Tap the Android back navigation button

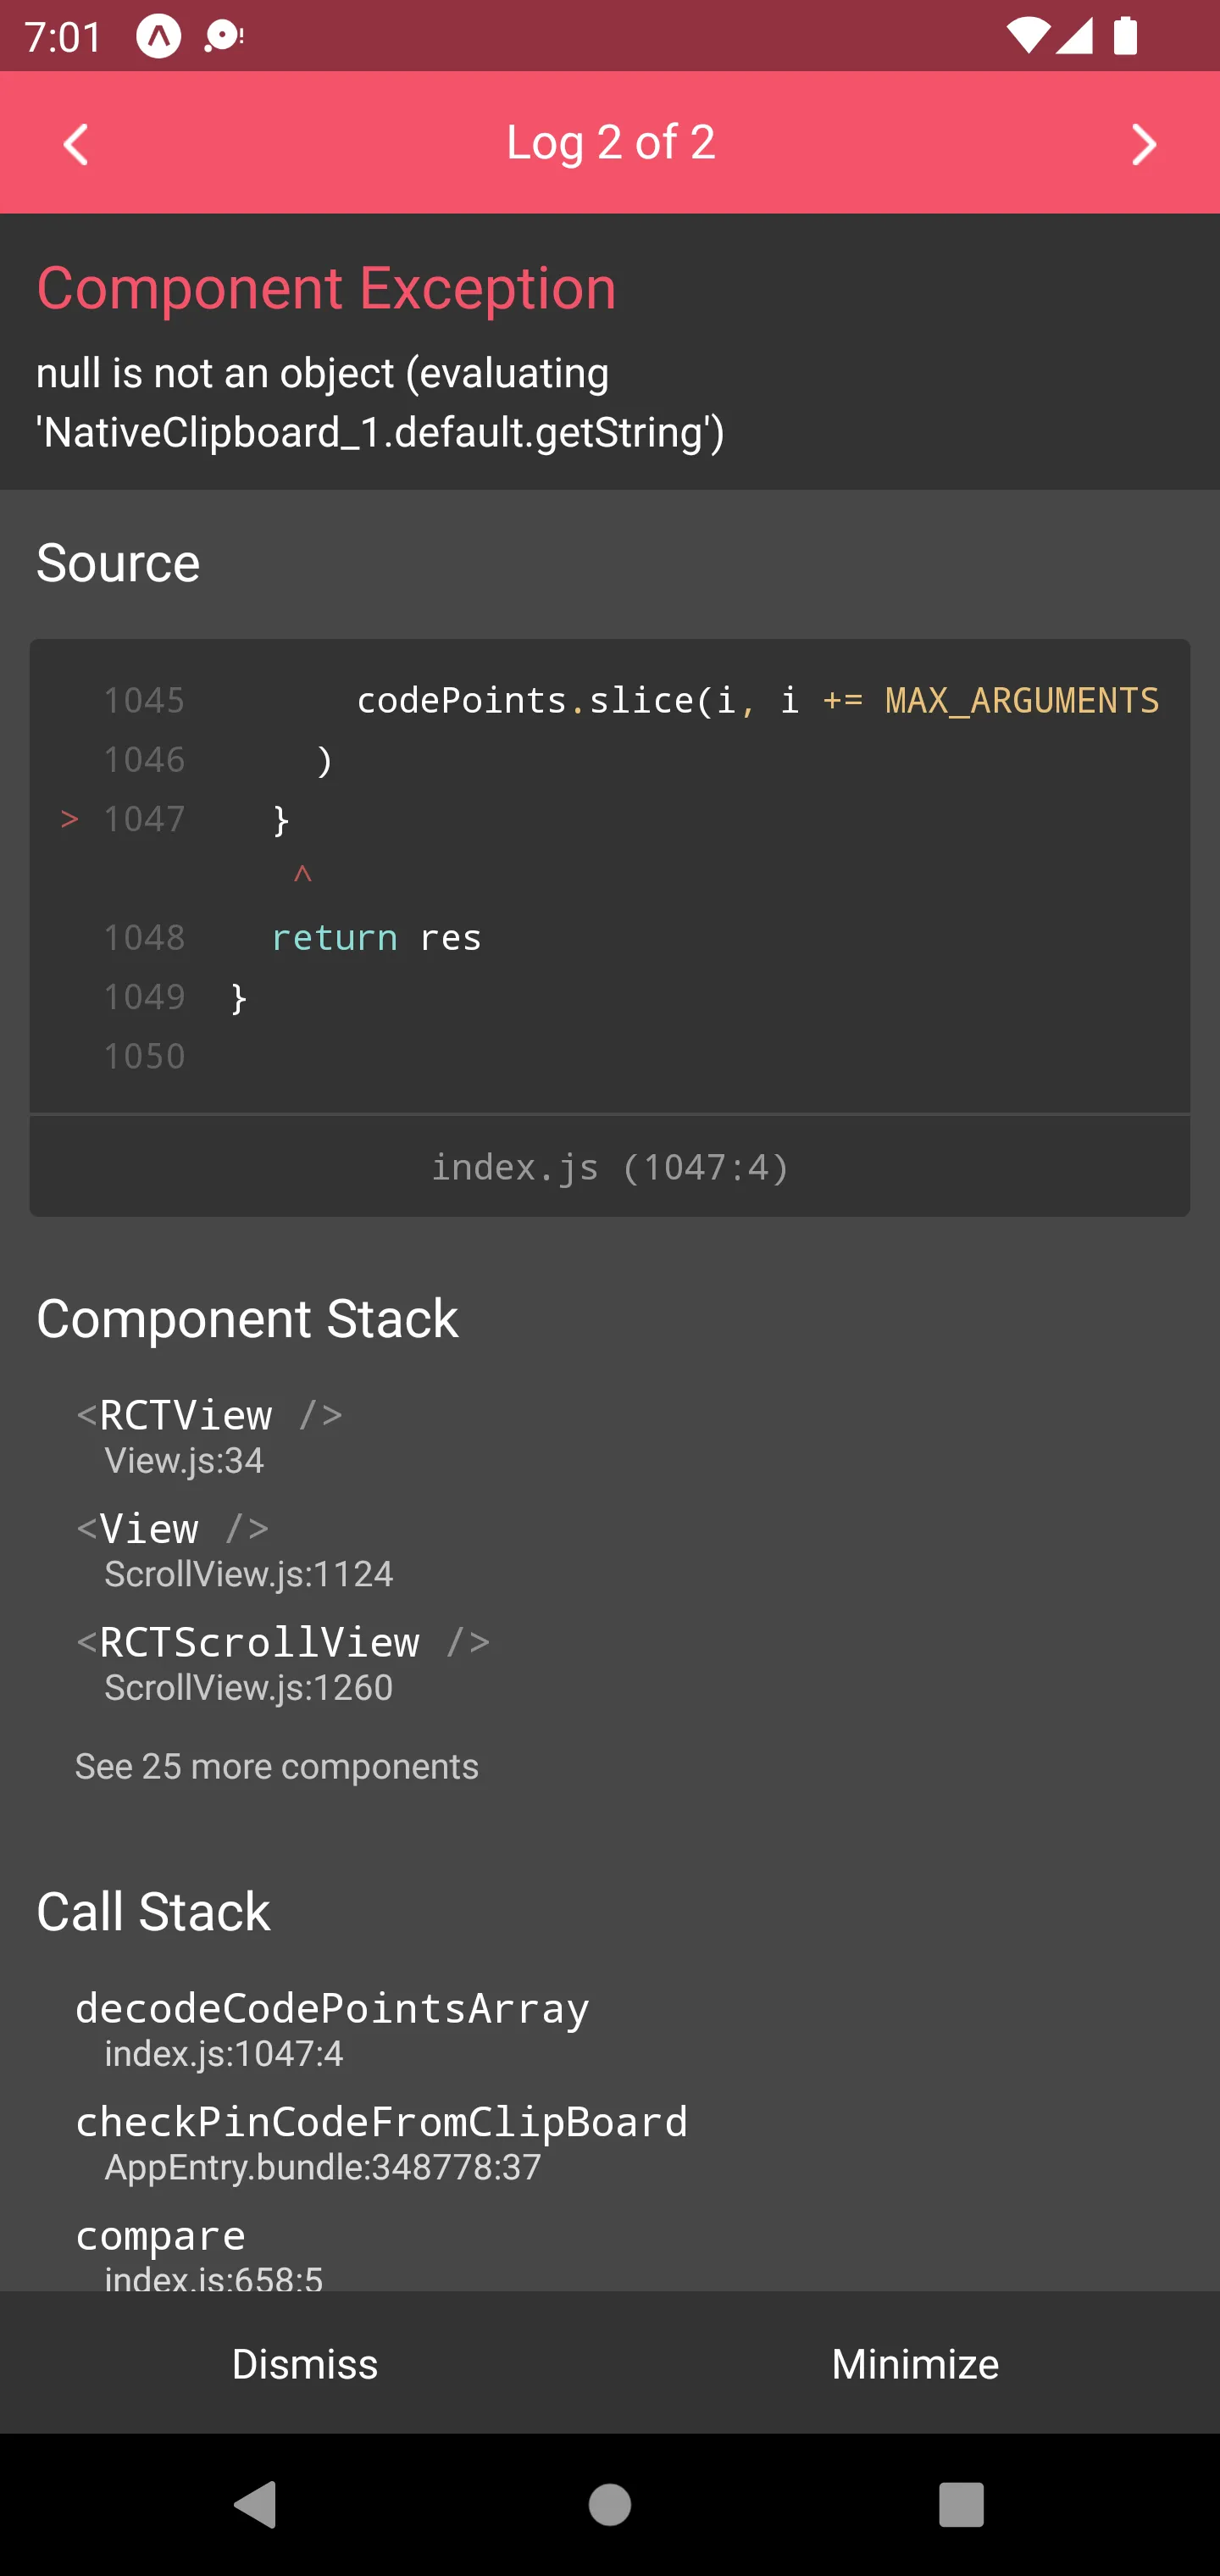click(x=254, y=2504)
